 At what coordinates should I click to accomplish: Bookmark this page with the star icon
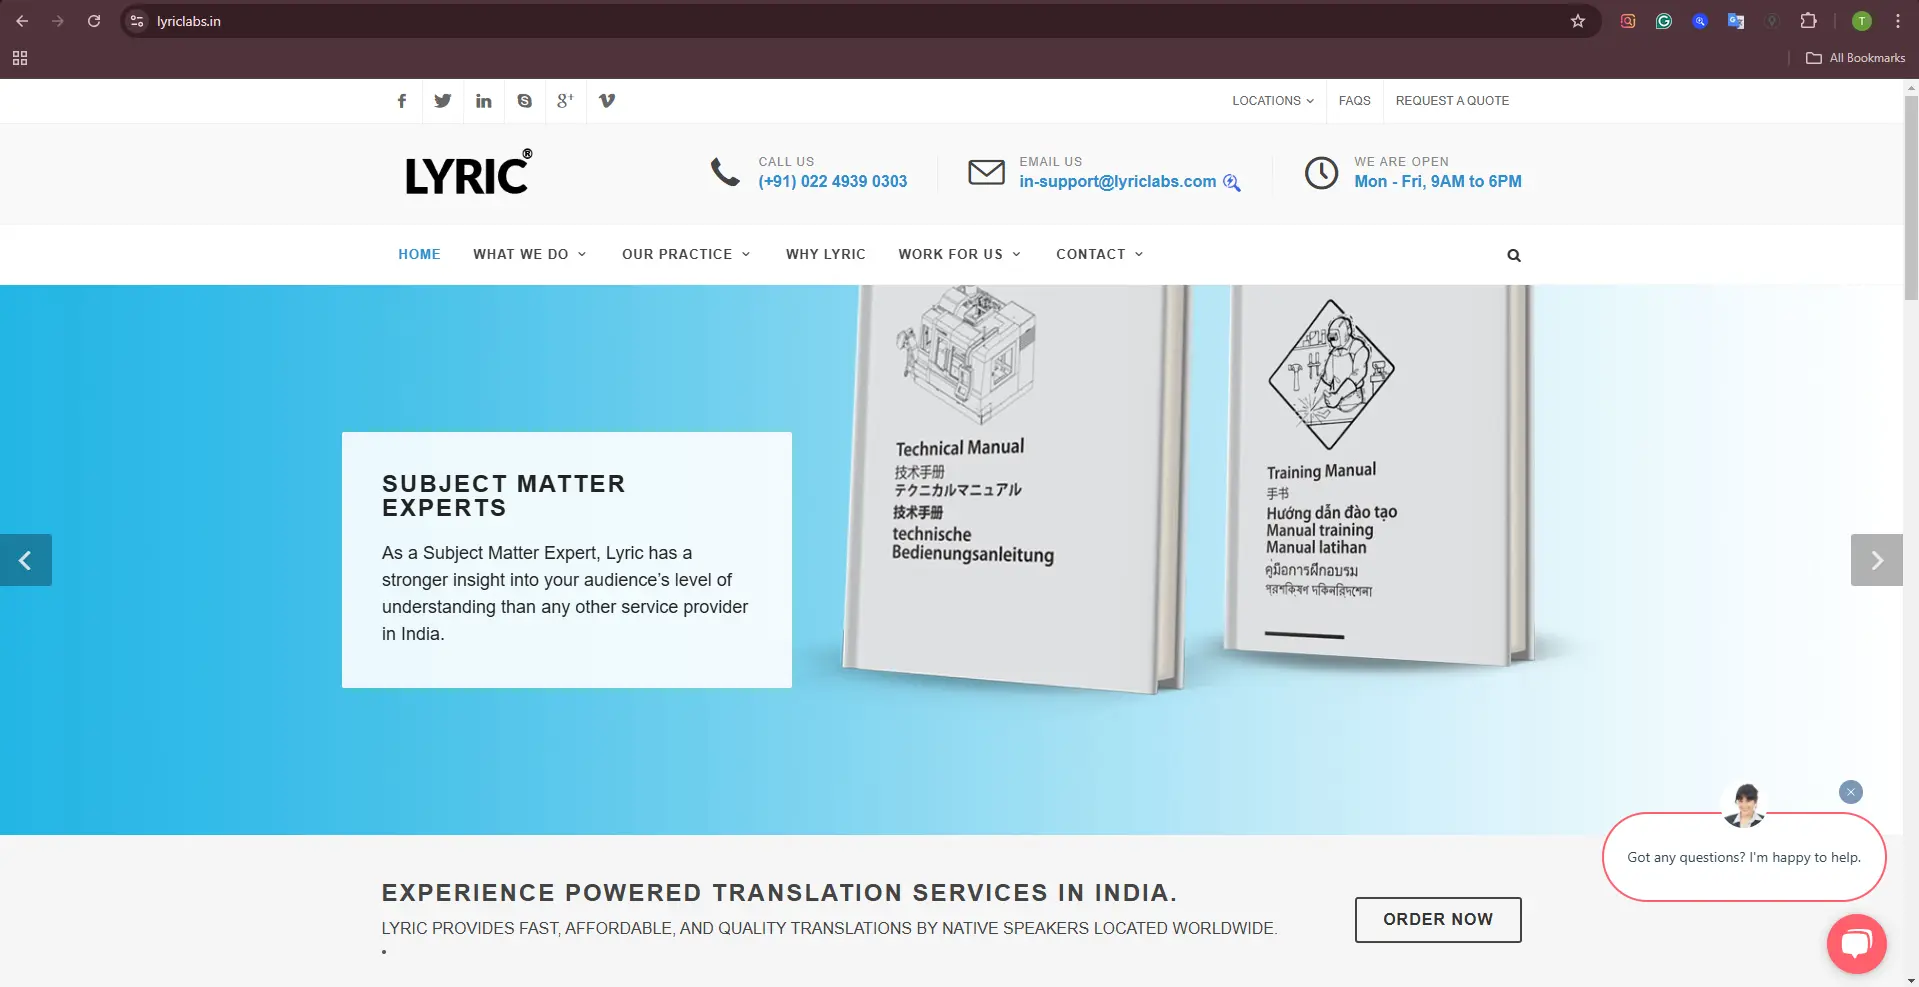1578,21
